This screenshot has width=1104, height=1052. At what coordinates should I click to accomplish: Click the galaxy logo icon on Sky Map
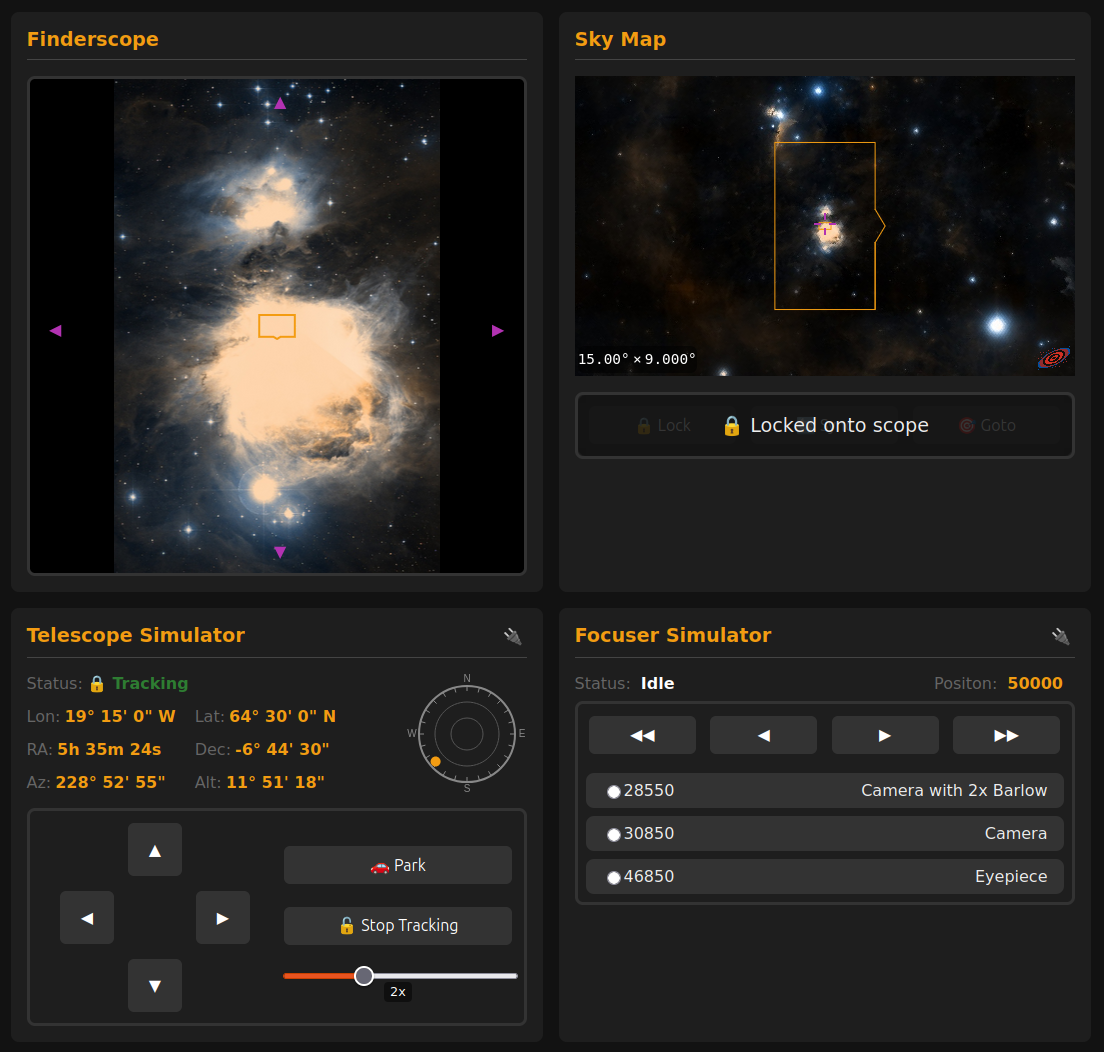pyautogui.click(x=1053, y=357)
